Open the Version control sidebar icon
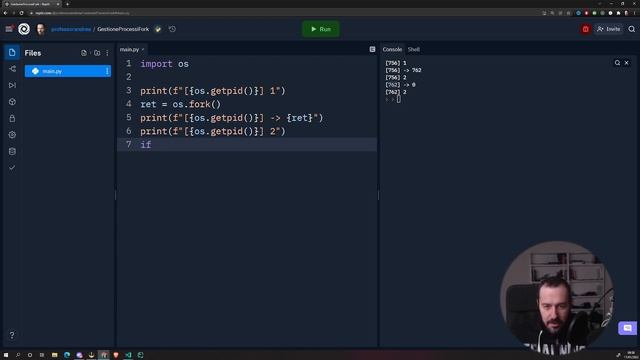 click(12, 69)
